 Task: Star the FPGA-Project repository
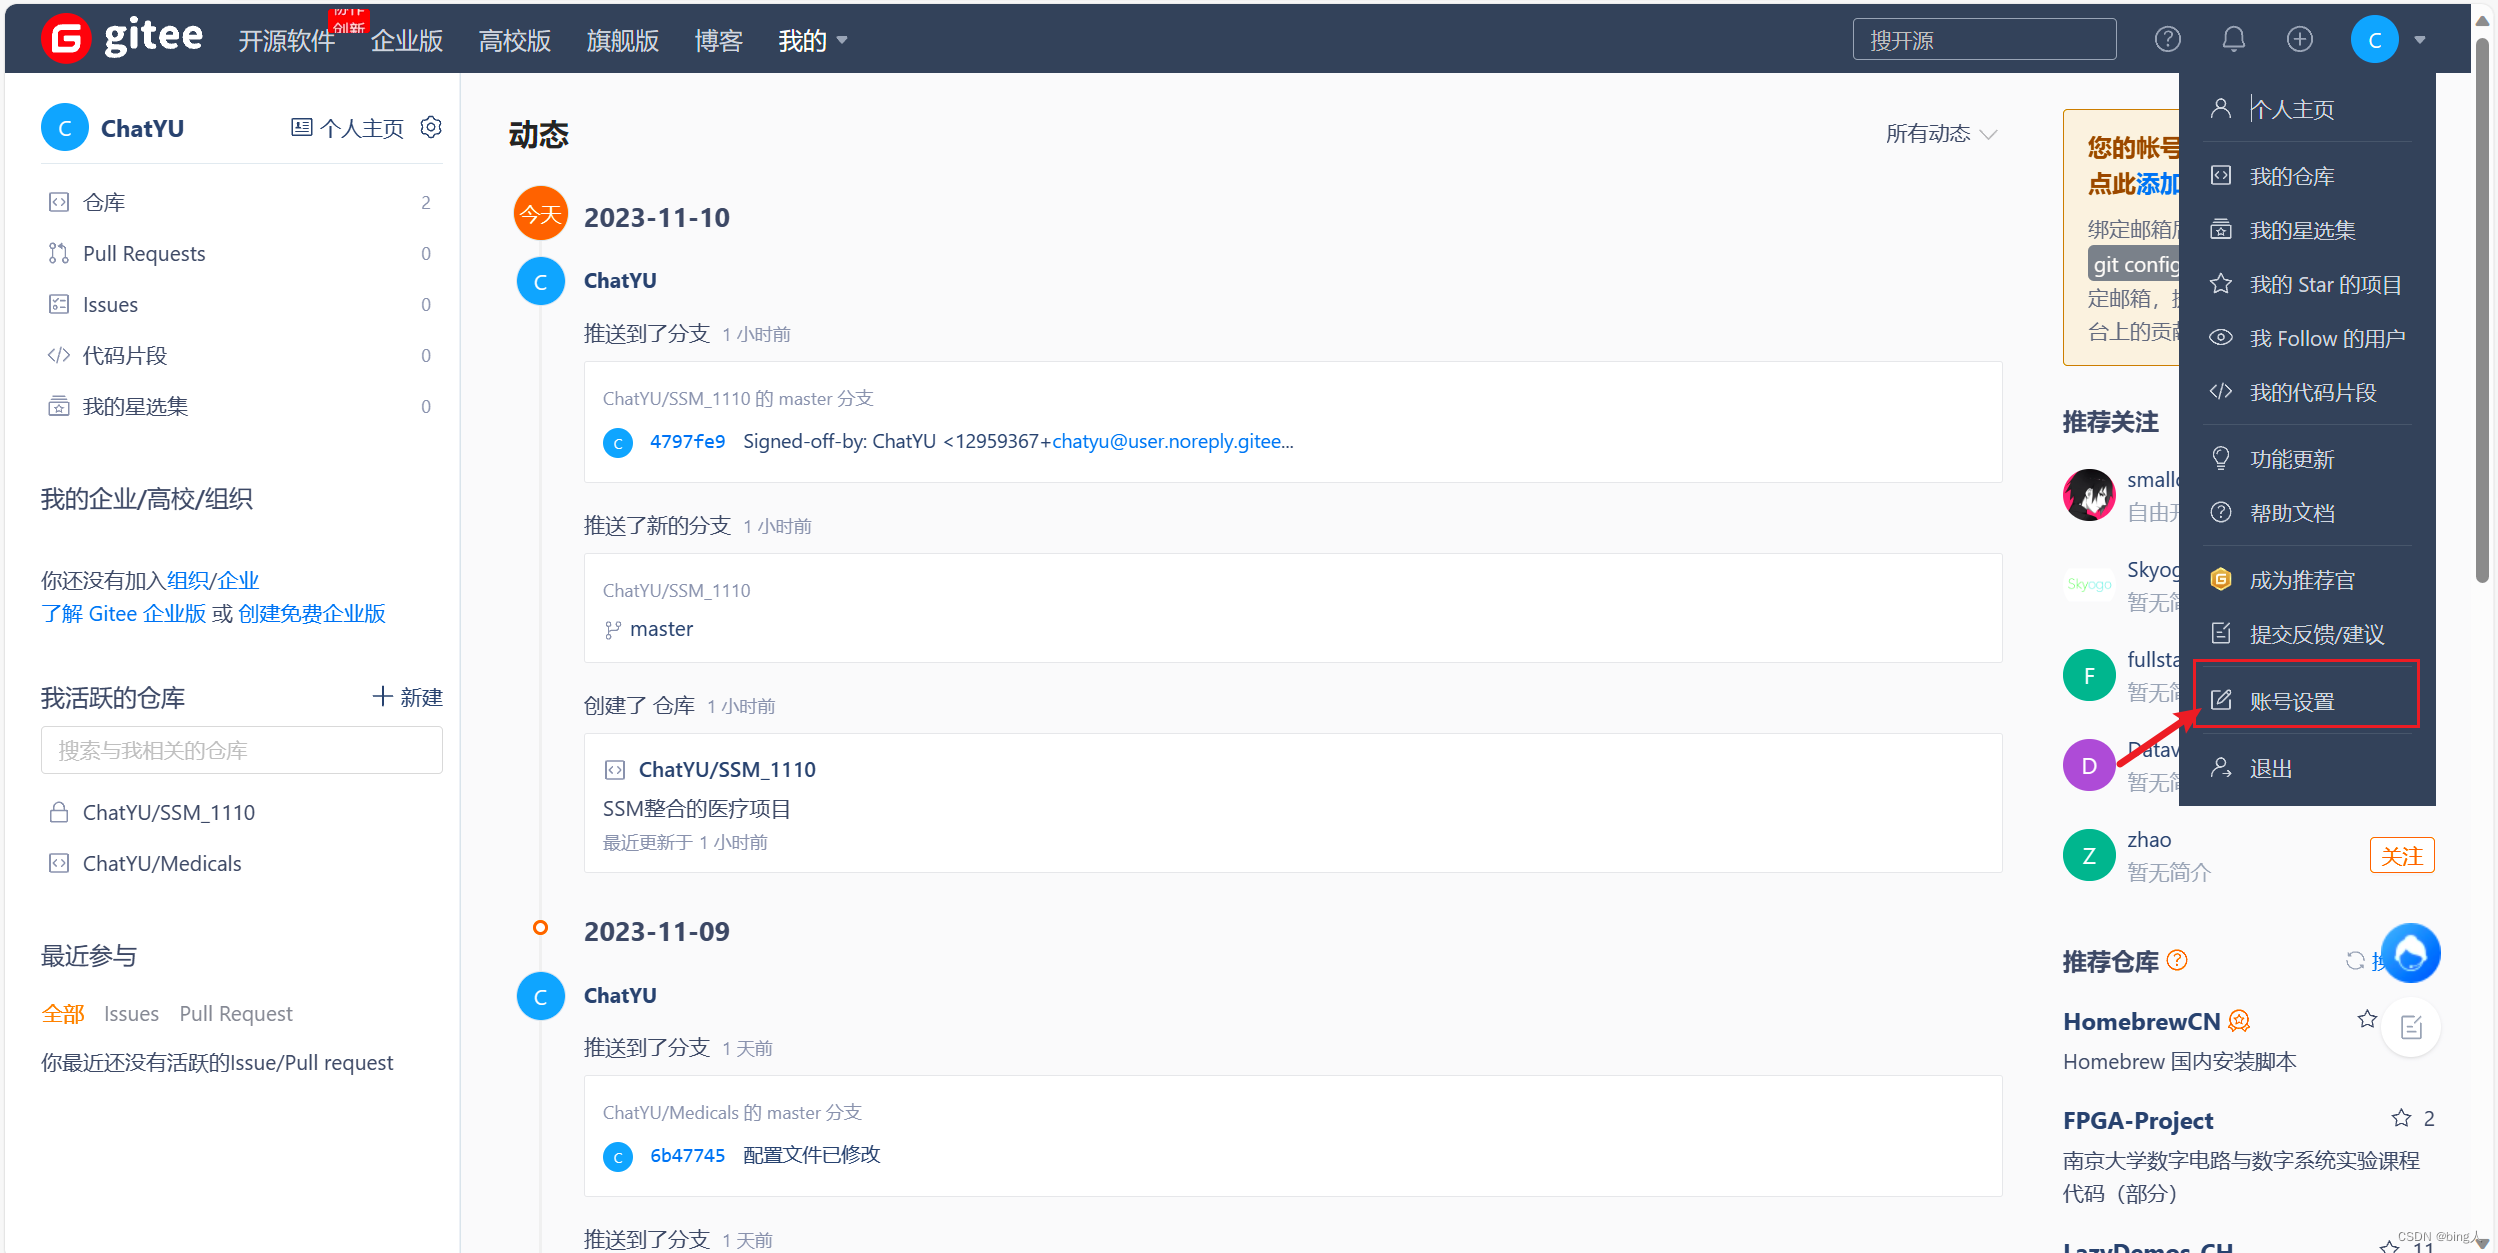[2400, 1118]
